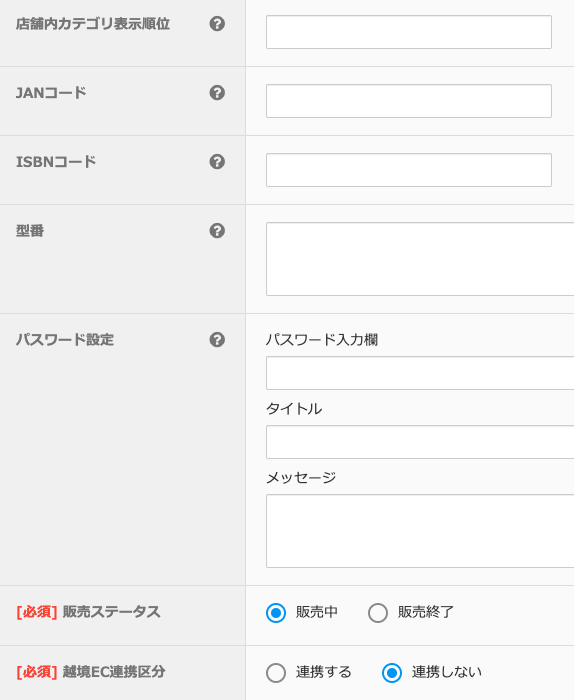Click the ISBNコード input box

[x=409, y=170]
